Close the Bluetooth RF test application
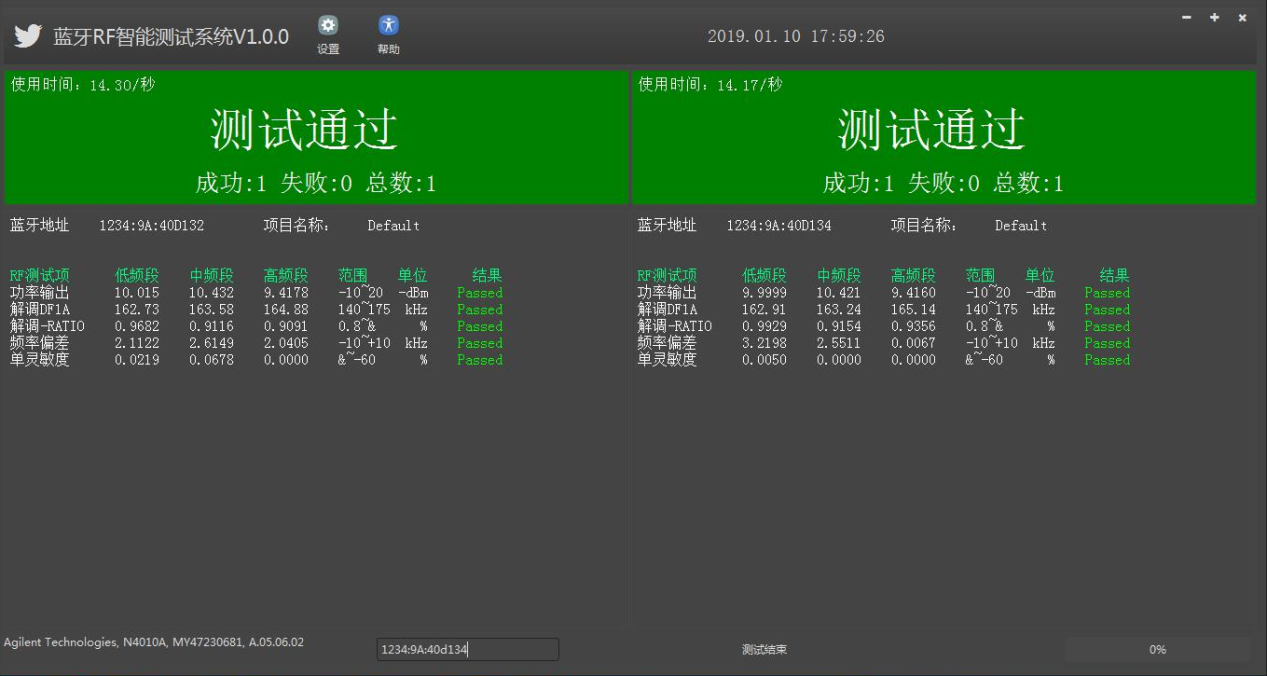This screenshot has height=676, width=1267. (1242, 18)
